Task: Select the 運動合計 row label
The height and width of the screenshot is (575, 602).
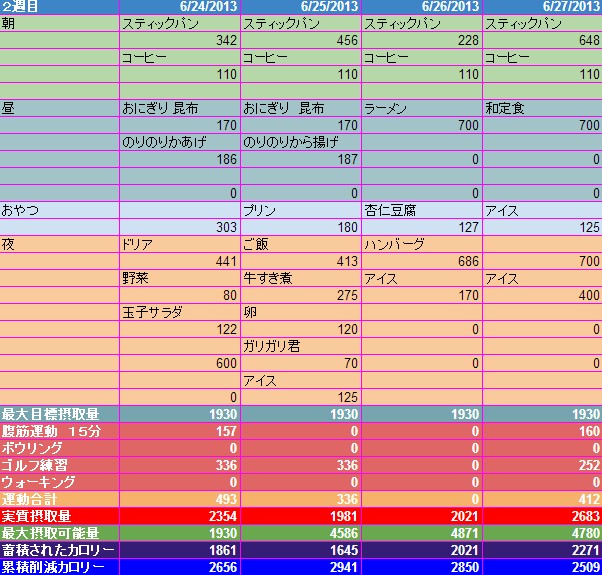Action: tap(59, 499)
